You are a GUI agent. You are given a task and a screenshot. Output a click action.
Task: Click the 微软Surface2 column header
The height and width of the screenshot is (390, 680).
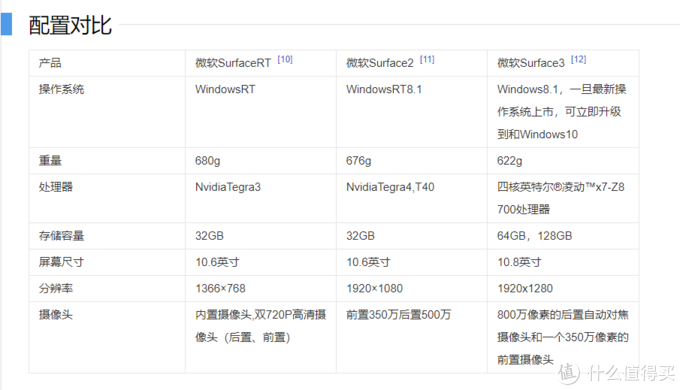pos(380,63)
